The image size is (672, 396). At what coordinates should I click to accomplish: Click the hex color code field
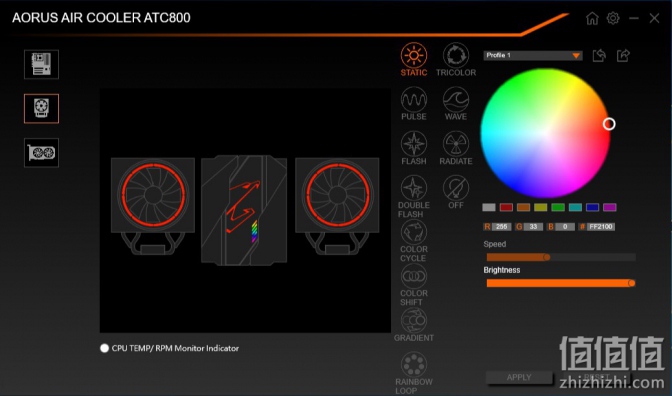601,227
